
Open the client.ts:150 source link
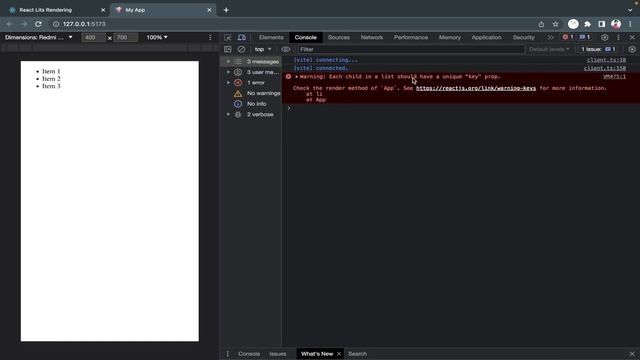tap(604, 68)
